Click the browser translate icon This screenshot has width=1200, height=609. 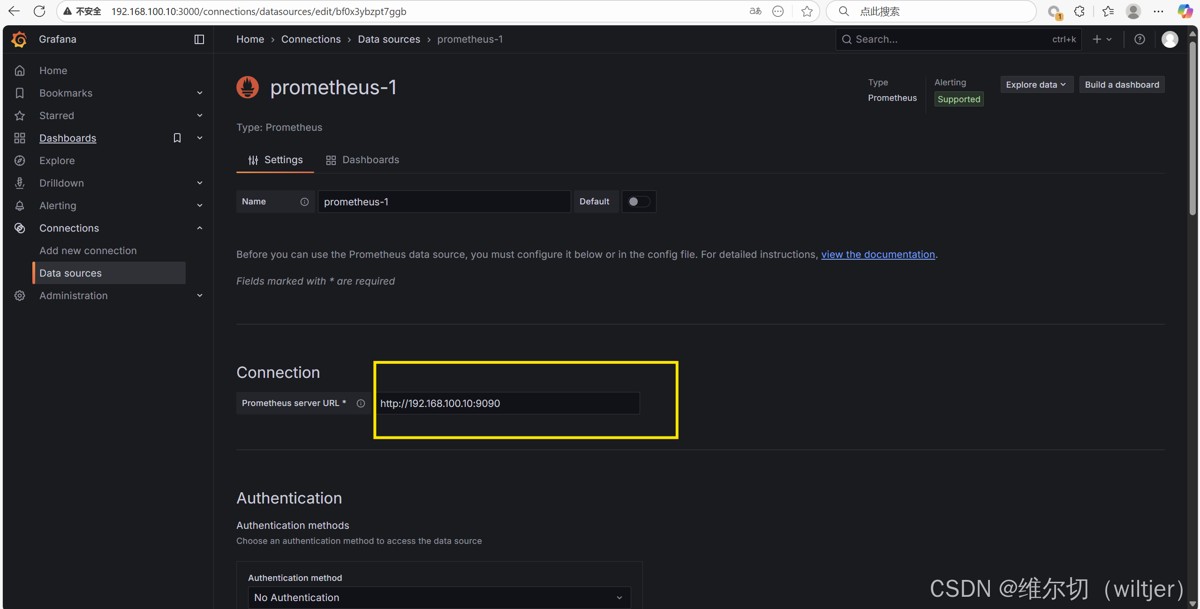coord(755,11)
